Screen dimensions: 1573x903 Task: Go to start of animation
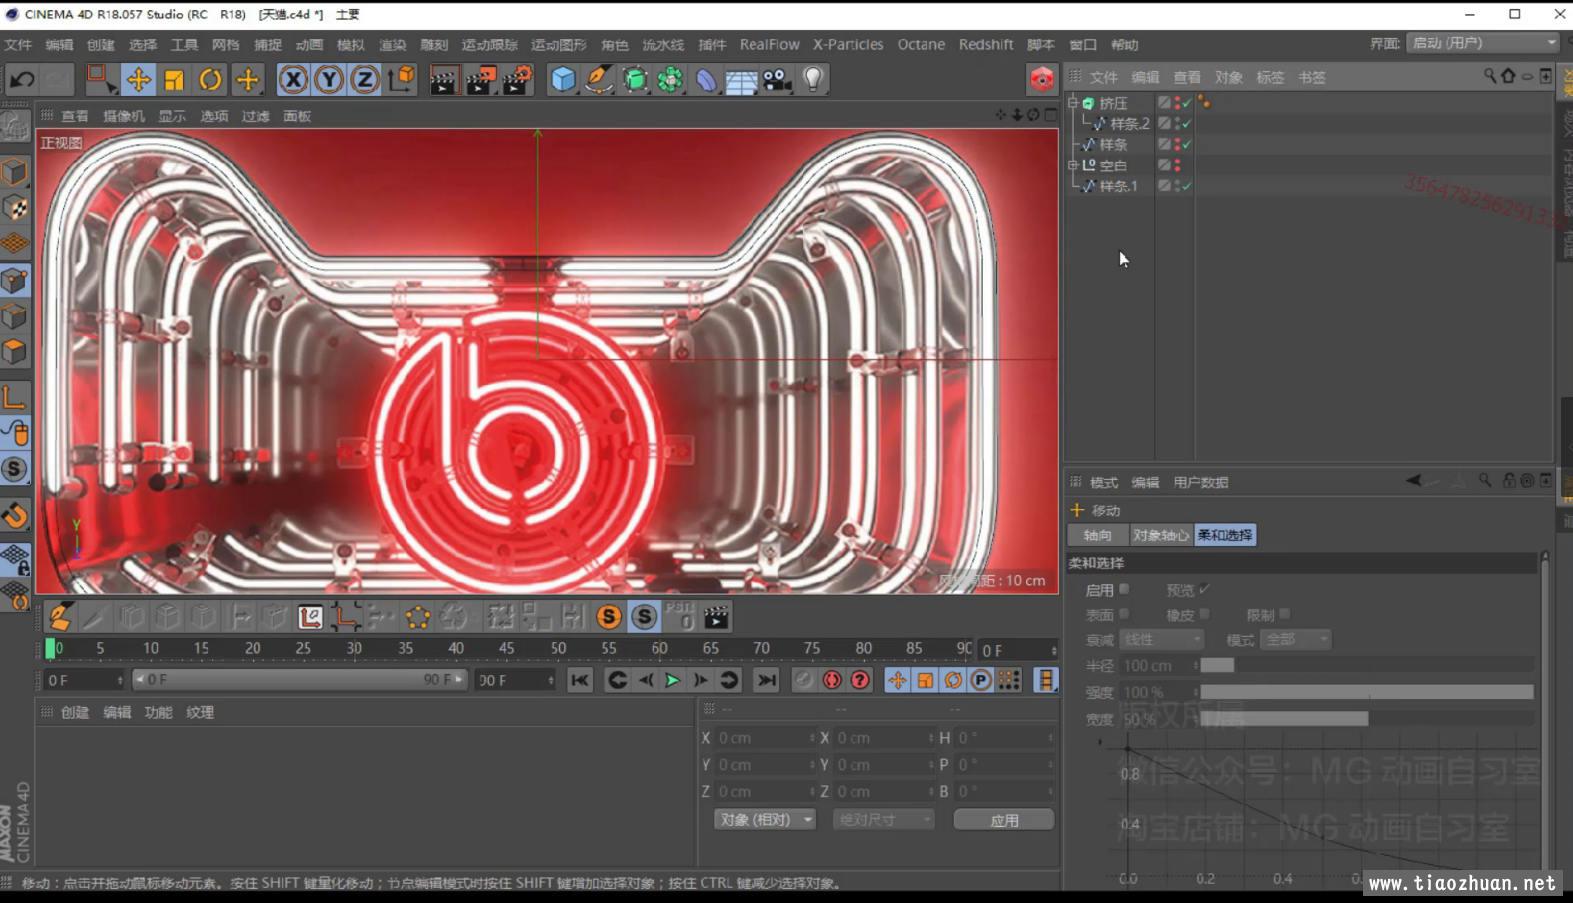click(x=579, y=680)
